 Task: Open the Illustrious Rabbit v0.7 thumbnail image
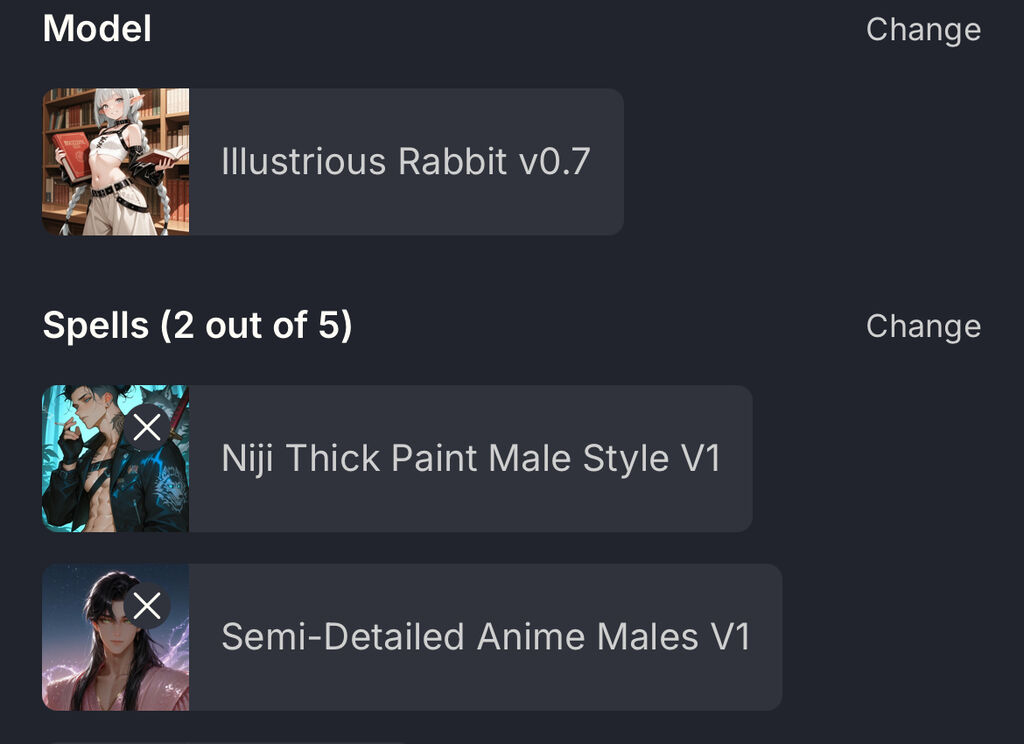[116, 162]
